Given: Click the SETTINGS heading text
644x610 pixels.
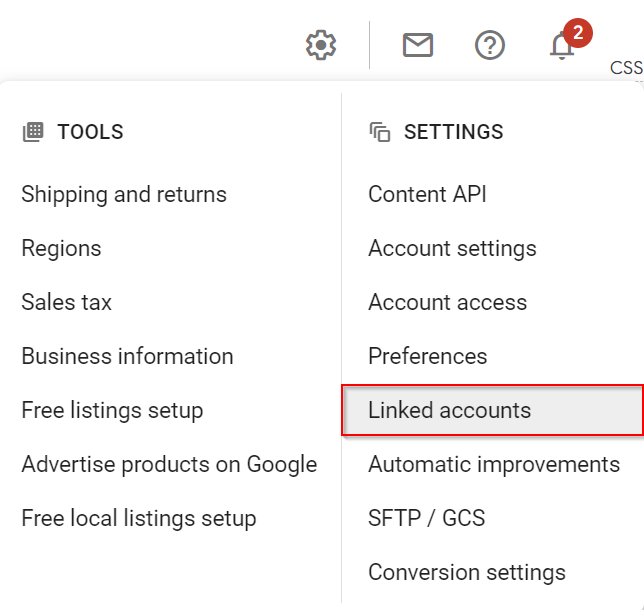Looking at the screenshot, I should tap(453, 132).
